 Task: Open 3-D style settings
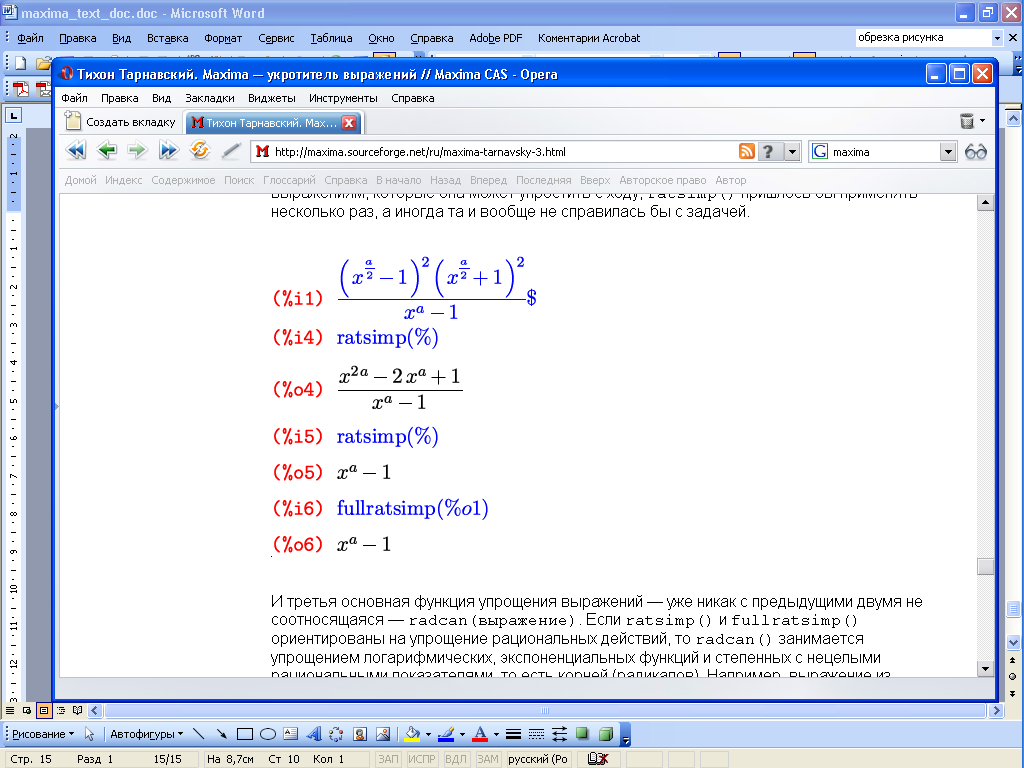pos(606,734)
